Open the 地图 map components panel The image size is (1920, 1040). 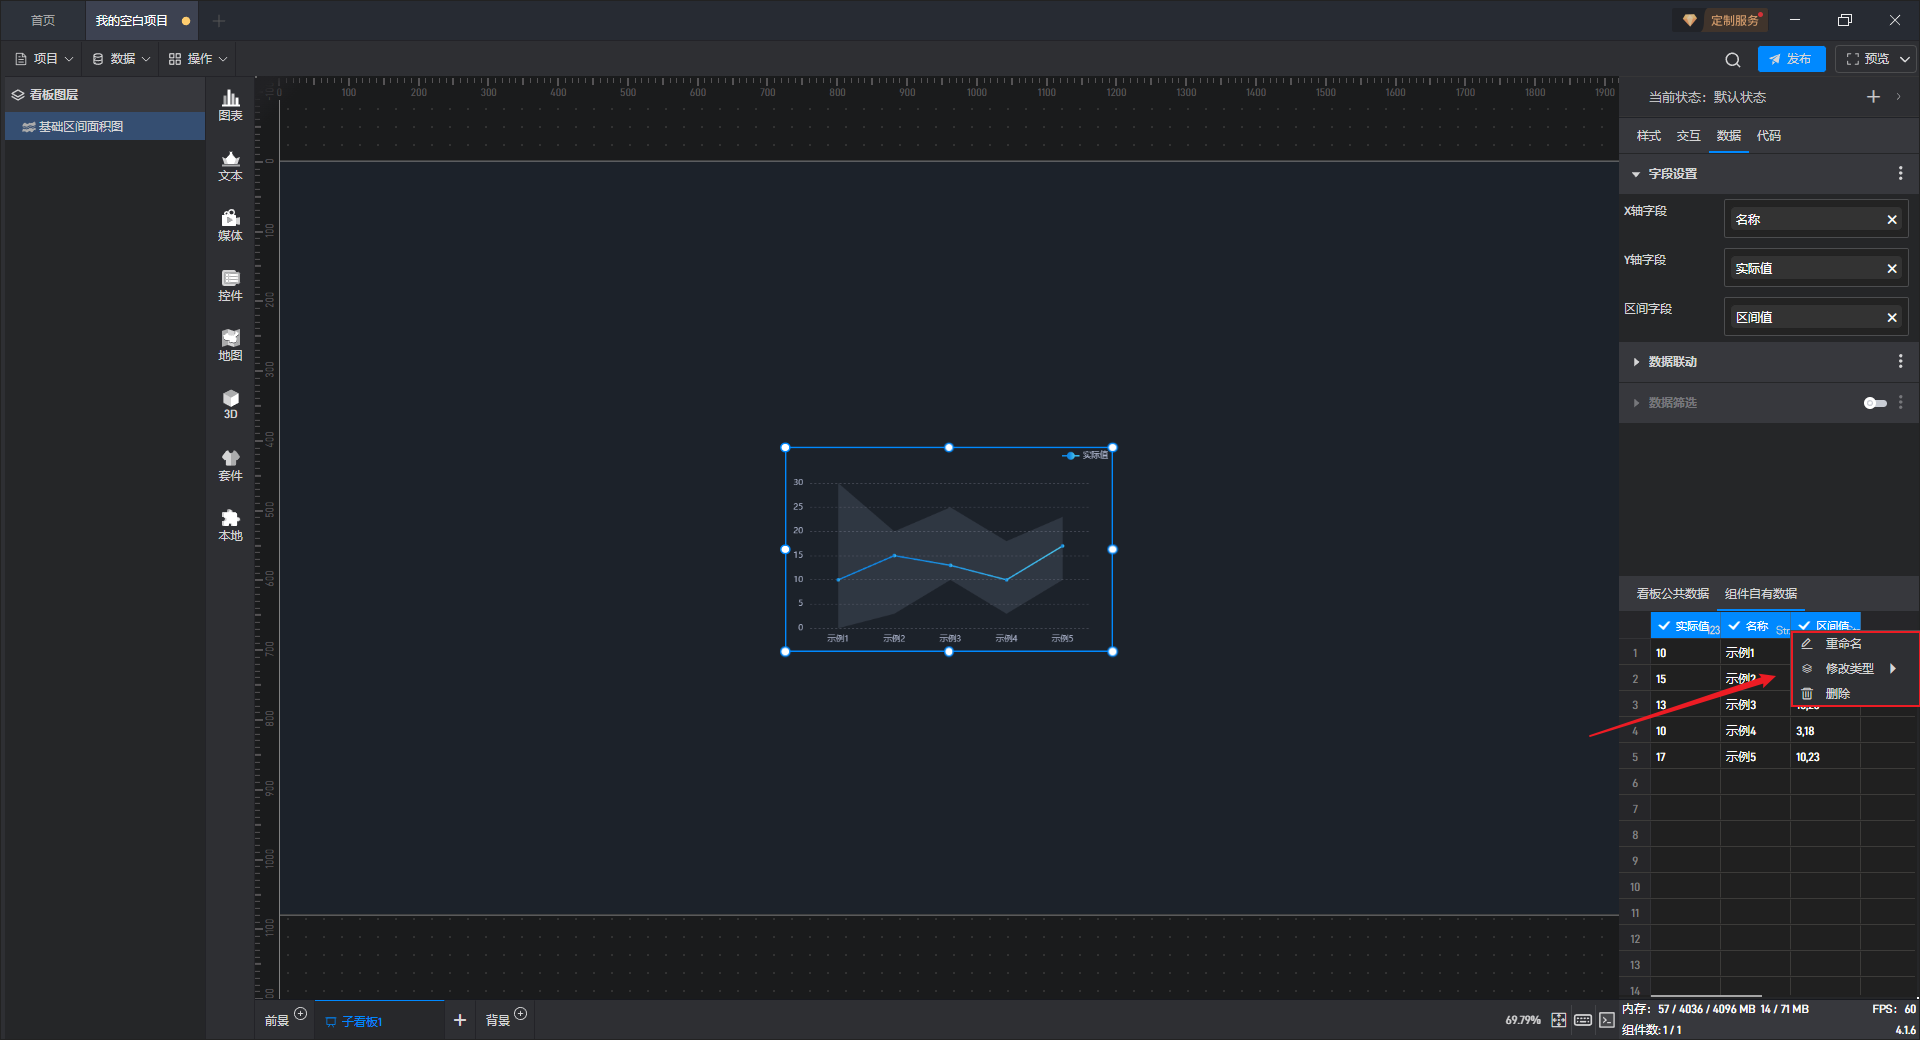tap(230, 345)
